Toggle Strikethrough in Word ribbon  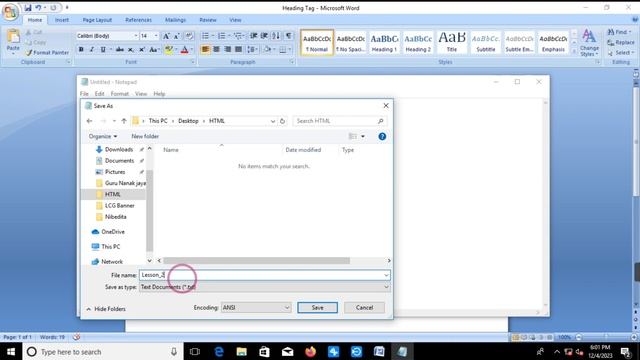pyautogui.click(x=120, y=49)
